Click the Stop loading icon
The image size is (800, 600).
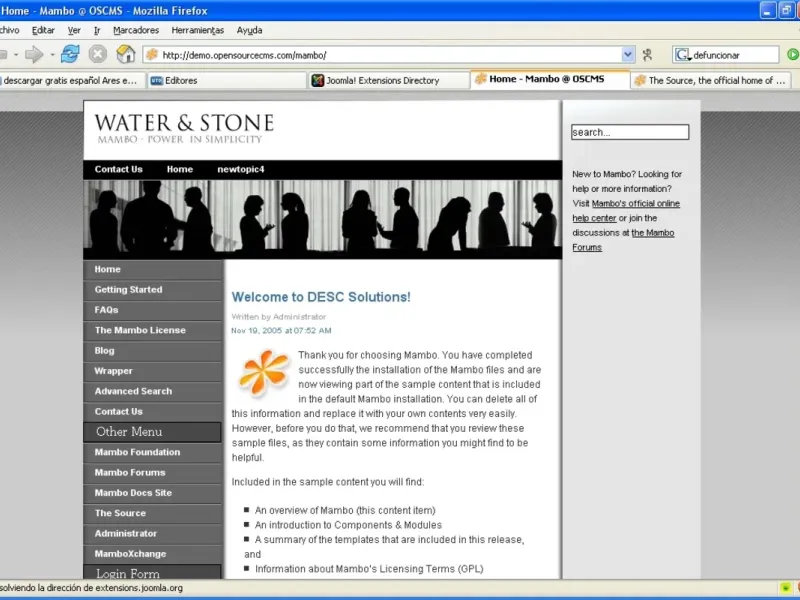[97, 54]
